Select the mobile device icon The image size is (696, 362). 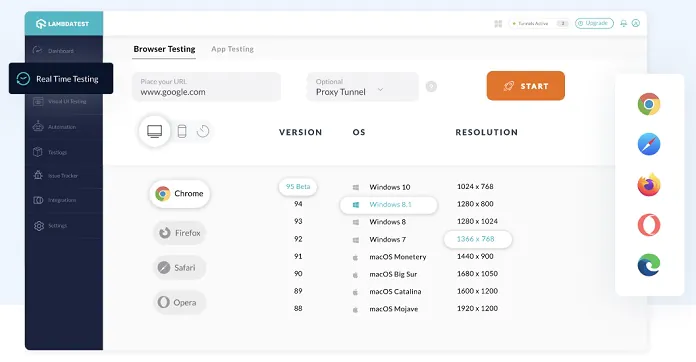(182, 131)
